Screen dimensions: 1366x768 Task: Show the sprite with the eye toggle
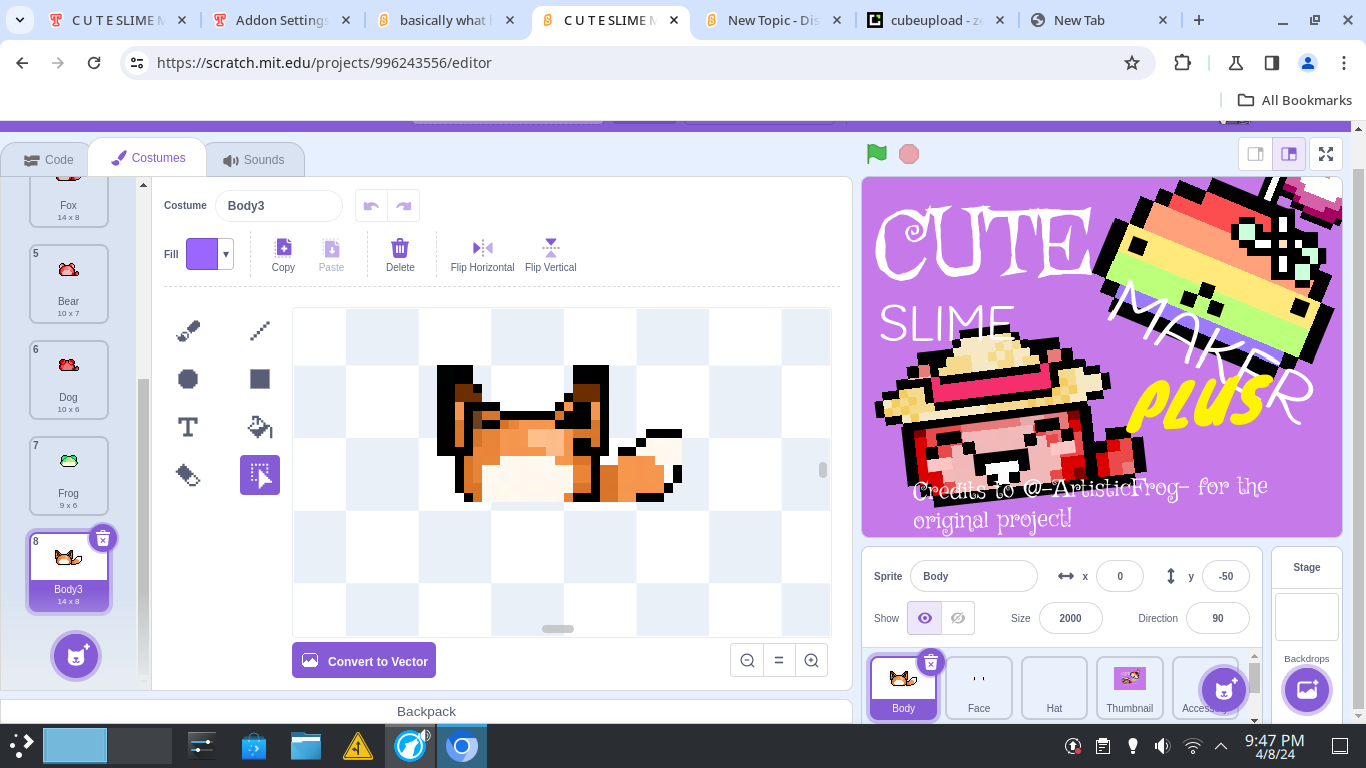tap(924, 617)
